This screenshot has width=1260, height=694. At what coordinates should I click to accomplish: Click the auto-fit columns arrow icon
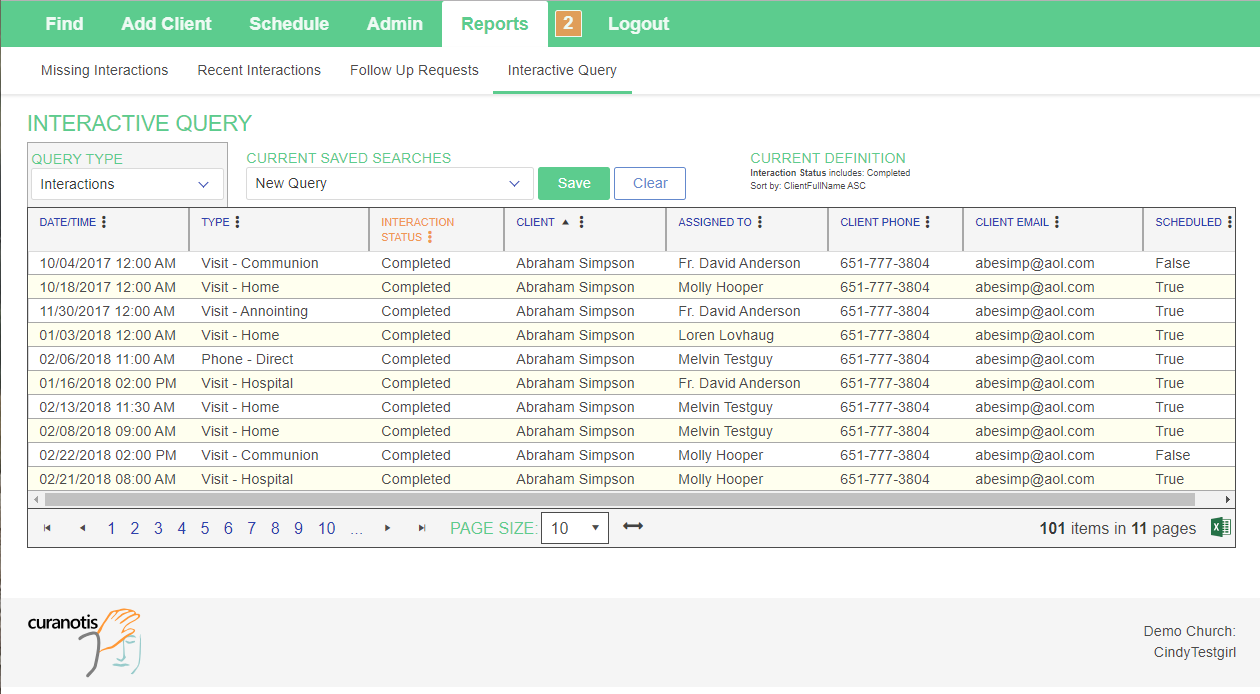pyautogui.click(x=632, y=526)
